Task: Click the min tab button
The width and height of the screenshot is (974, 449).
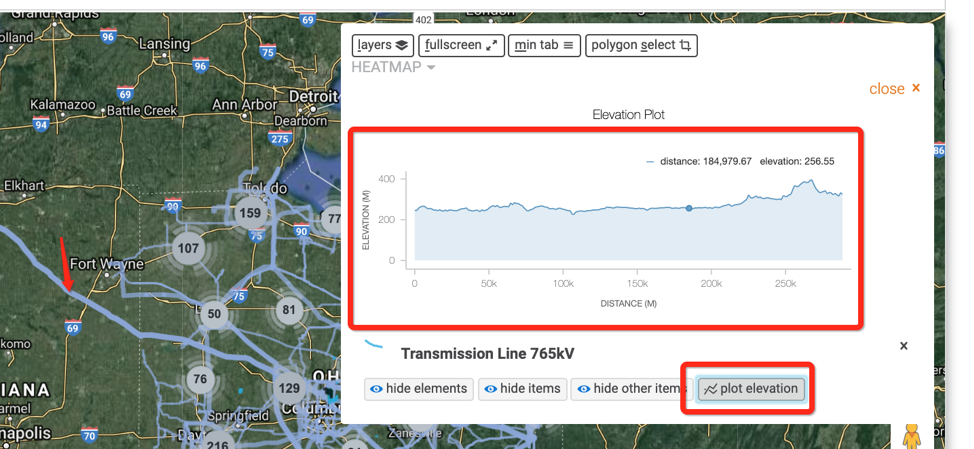Action: (544, 45)
